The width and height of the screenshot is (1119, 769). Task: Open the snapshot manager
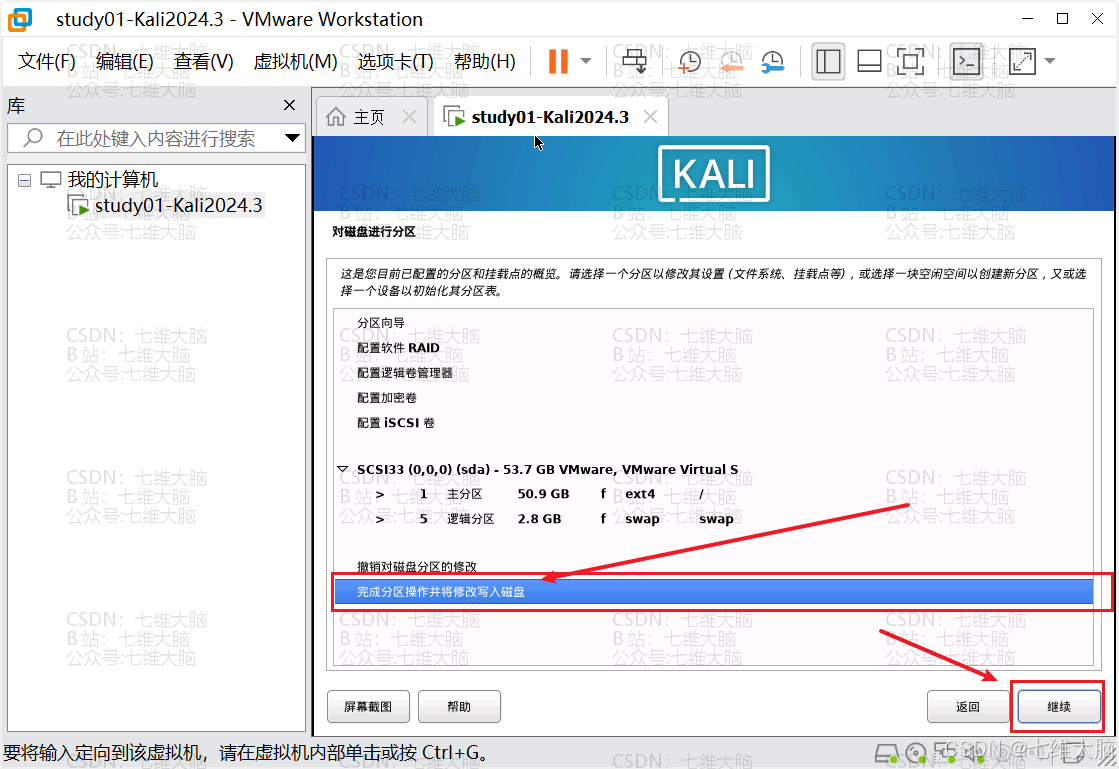pyautogui.click(x=773, y=62)
